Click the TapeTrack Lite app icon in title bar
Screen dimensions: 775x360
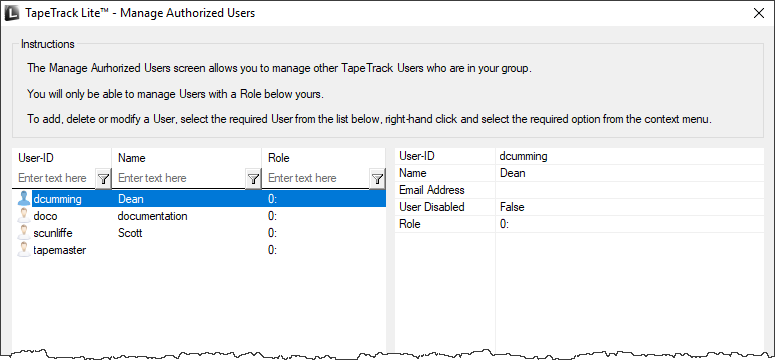coord(12,13)
